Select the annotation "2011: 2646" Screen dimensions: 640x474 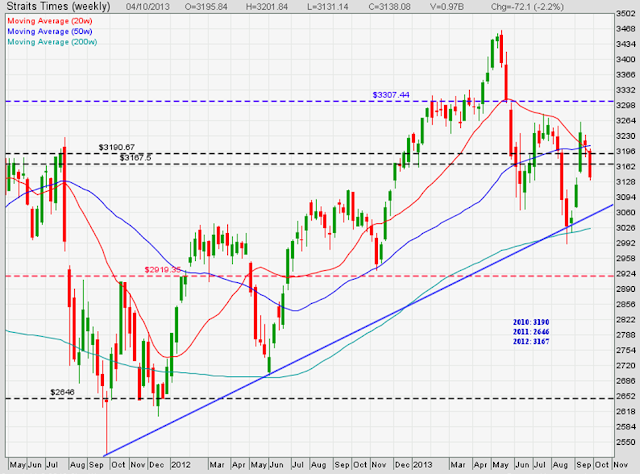click(531, 332)
